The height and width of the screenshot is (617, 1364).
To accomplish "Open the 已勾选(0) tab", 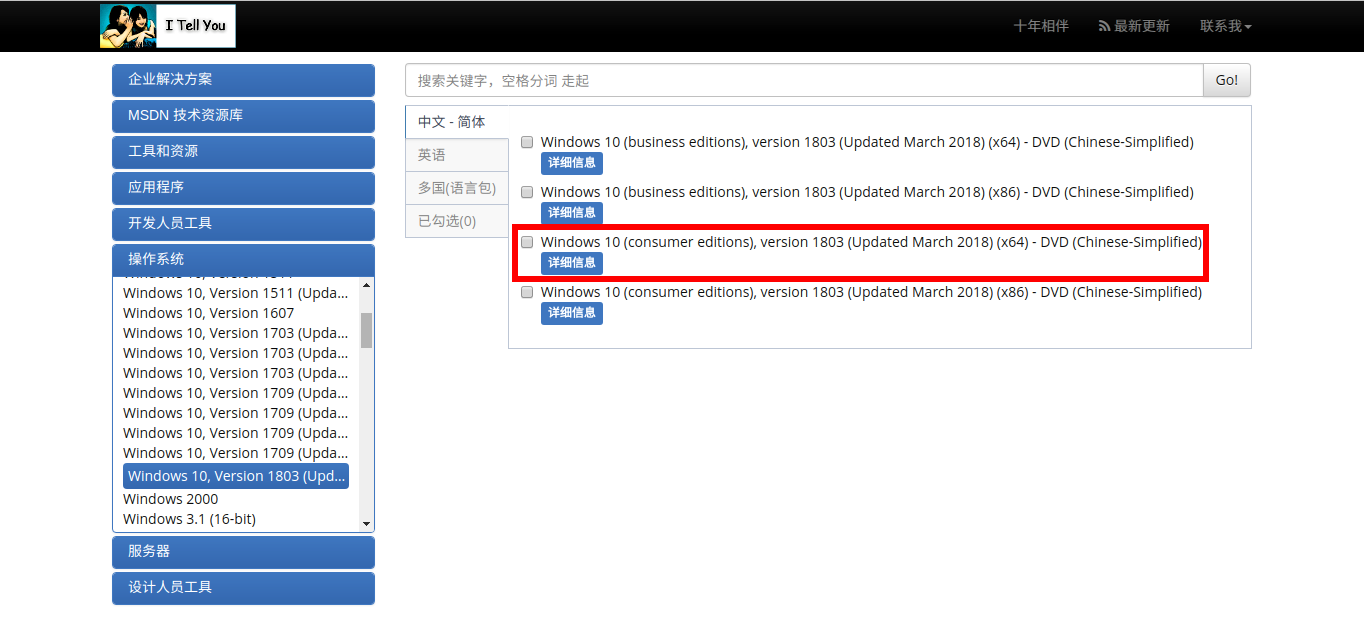I will (x=457, y=221).
